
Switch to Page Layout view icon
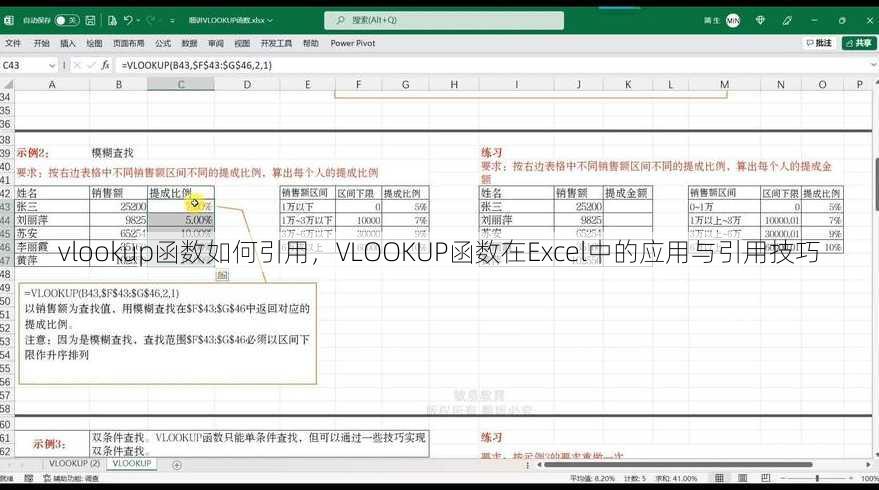[742, 478]
